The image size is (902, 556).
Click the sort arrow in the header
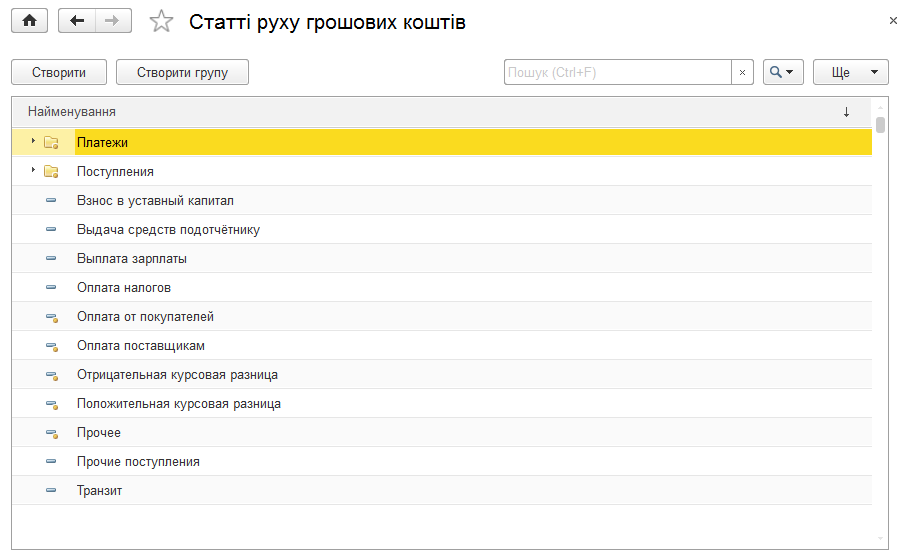[846, 112]
